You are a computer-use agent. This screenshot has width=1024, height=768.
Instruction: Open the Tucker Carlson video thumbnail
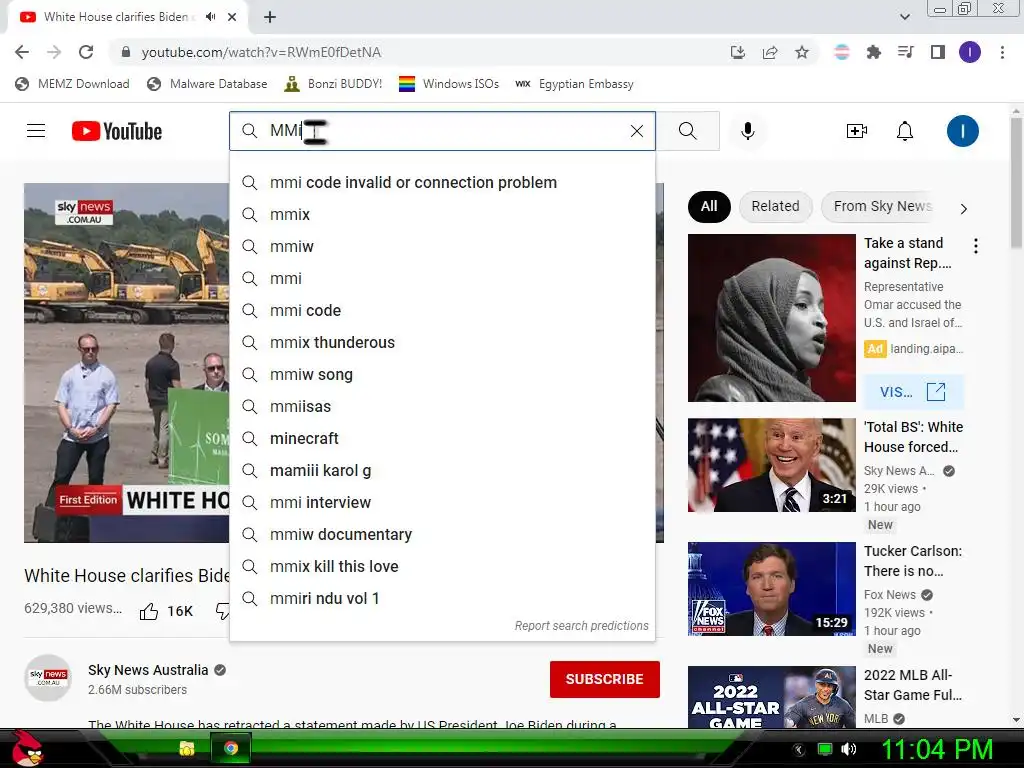pyautogui.click(x=771, y=589)
